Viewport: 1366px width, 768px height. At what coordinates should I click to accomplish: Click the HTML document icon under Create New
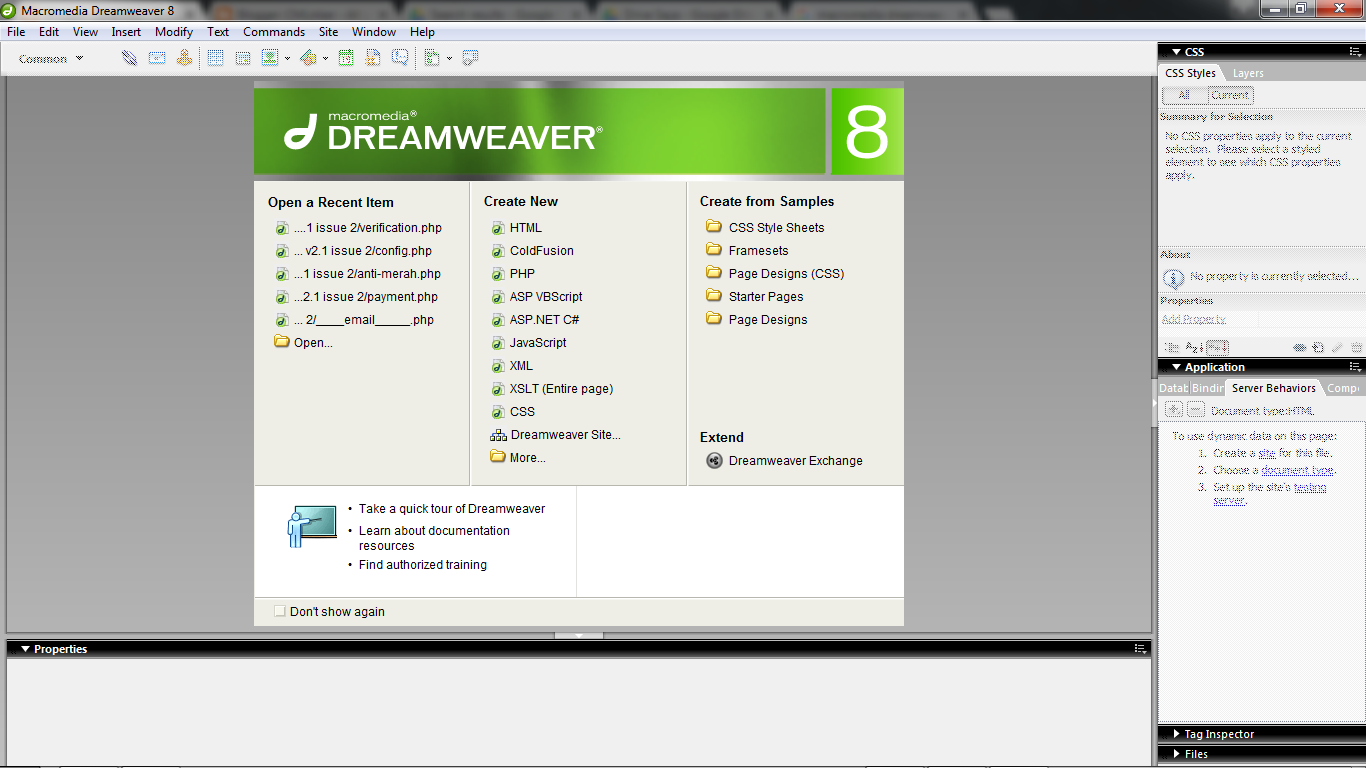coord(498,228)
